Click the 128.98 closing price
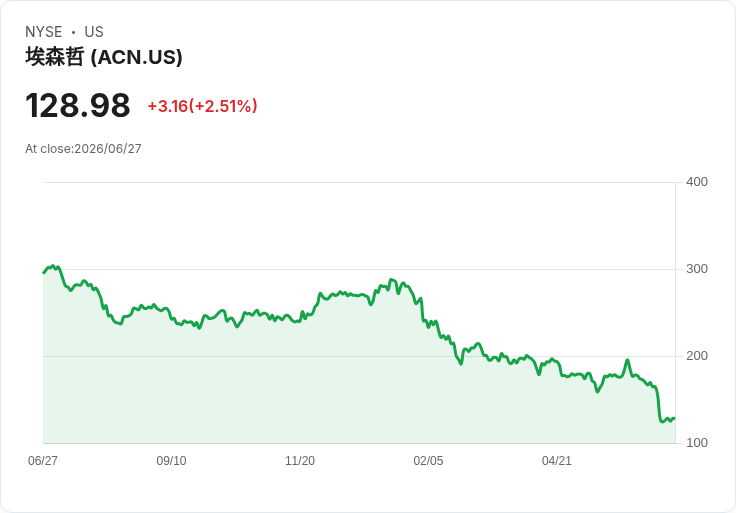 coord(78,105)
